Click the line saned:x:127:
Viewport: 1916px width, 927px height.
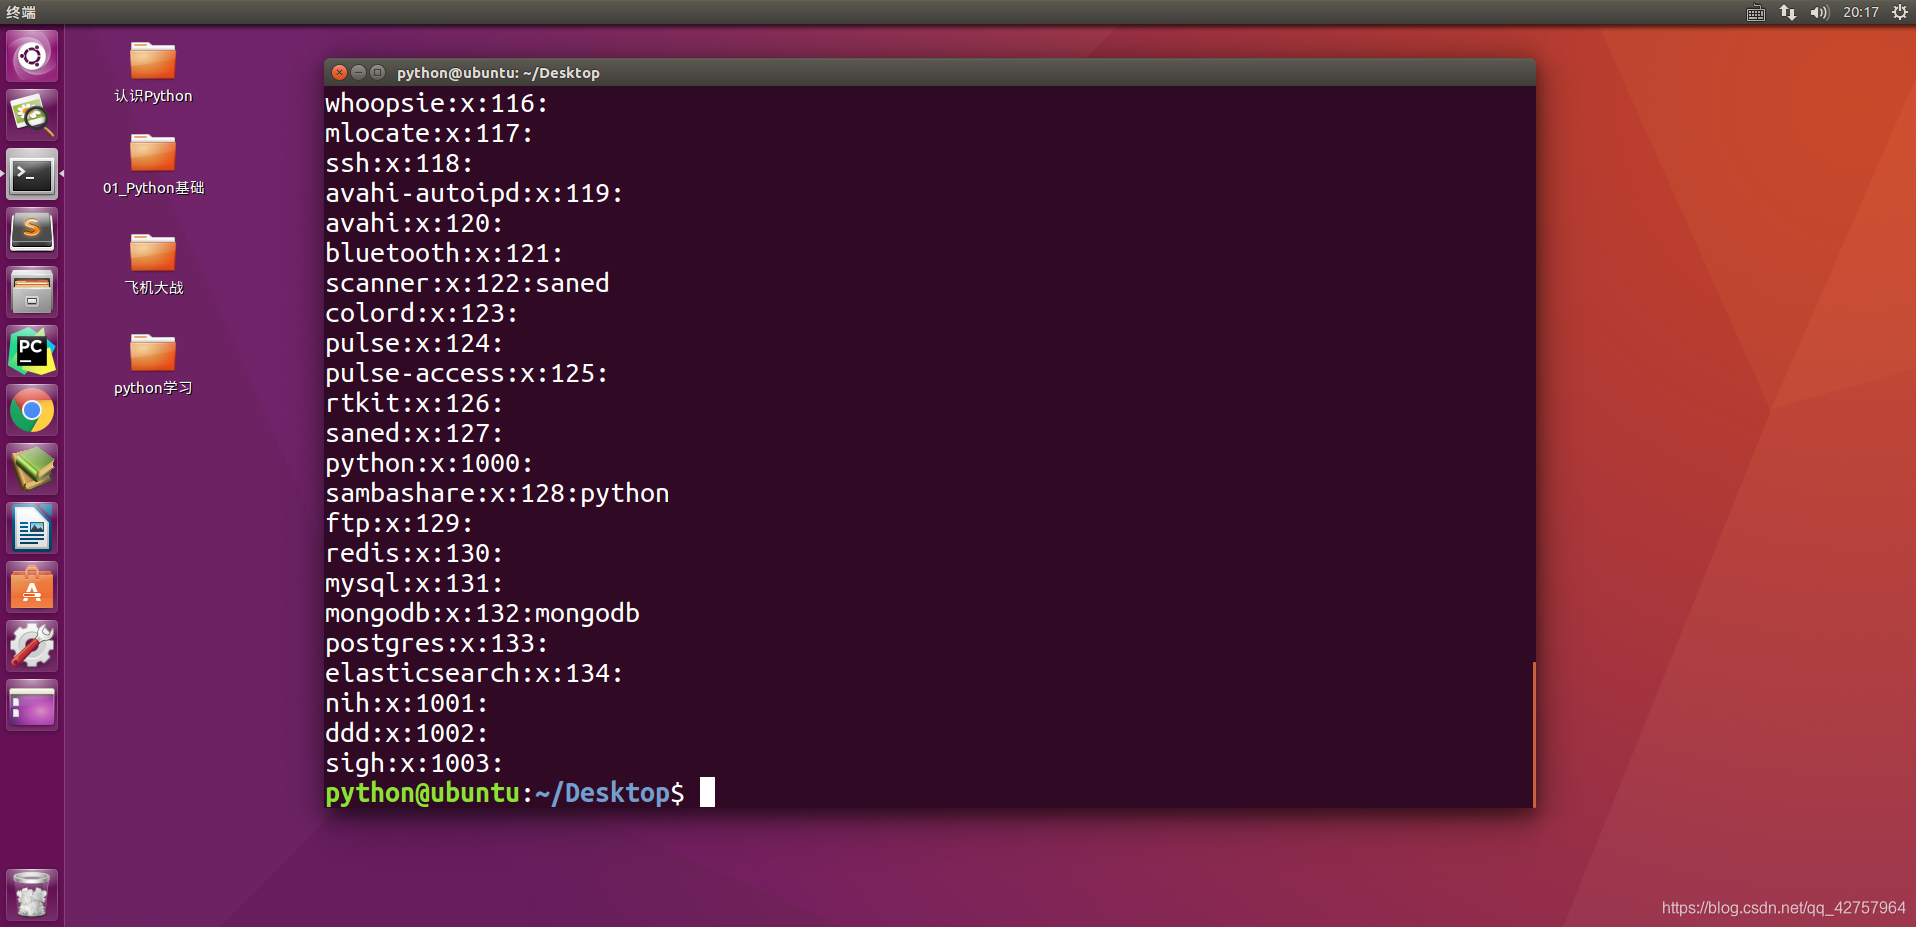414,433
